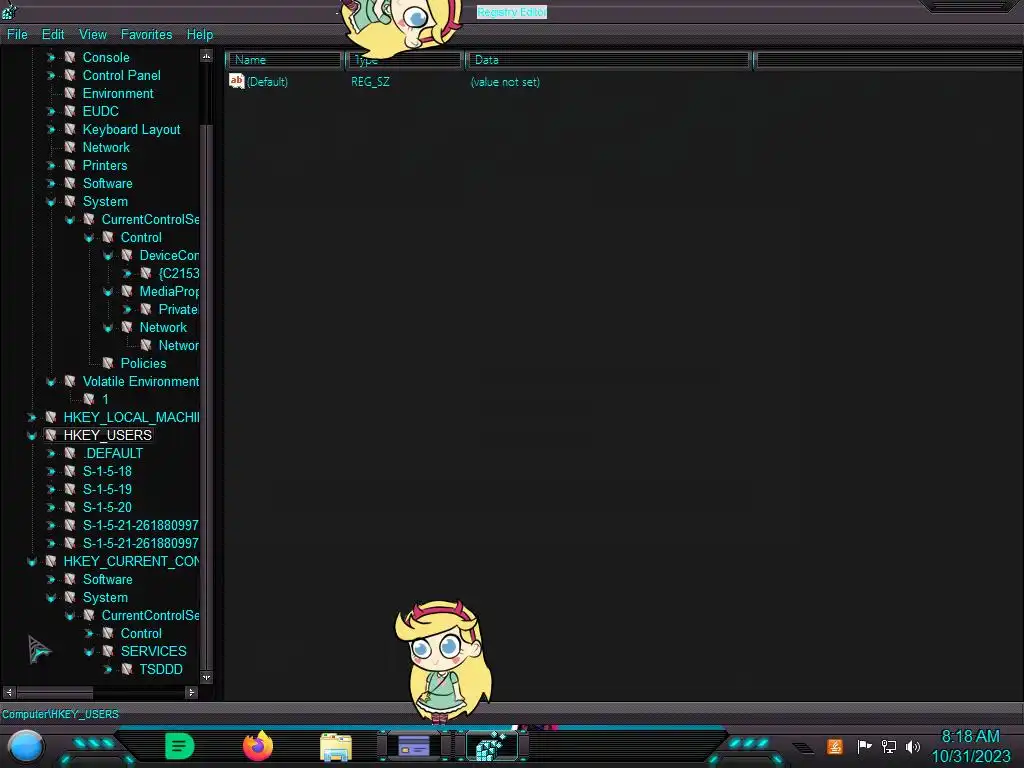Click the (Default) string value icon
Screen dimensions: 1024x768
tap(236, 81)
